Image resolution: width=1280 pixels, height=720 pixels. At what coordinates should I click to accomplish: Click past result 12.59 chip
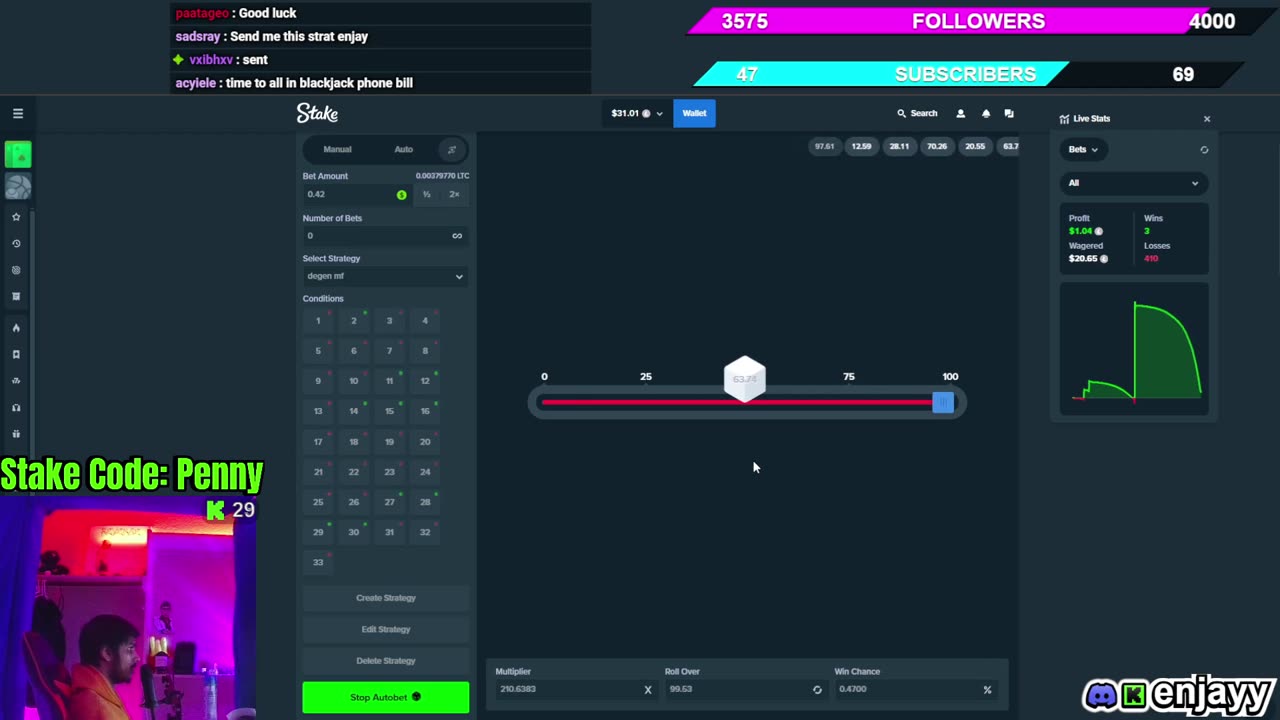[x=861, y=147]
